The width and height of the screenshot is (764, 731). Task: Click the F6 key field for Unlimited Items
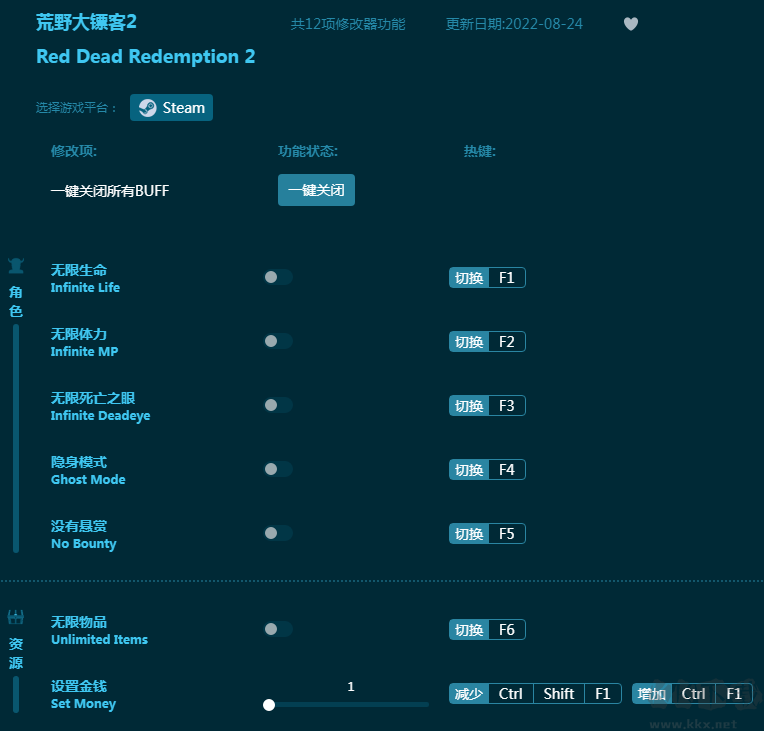coord(507,630)
